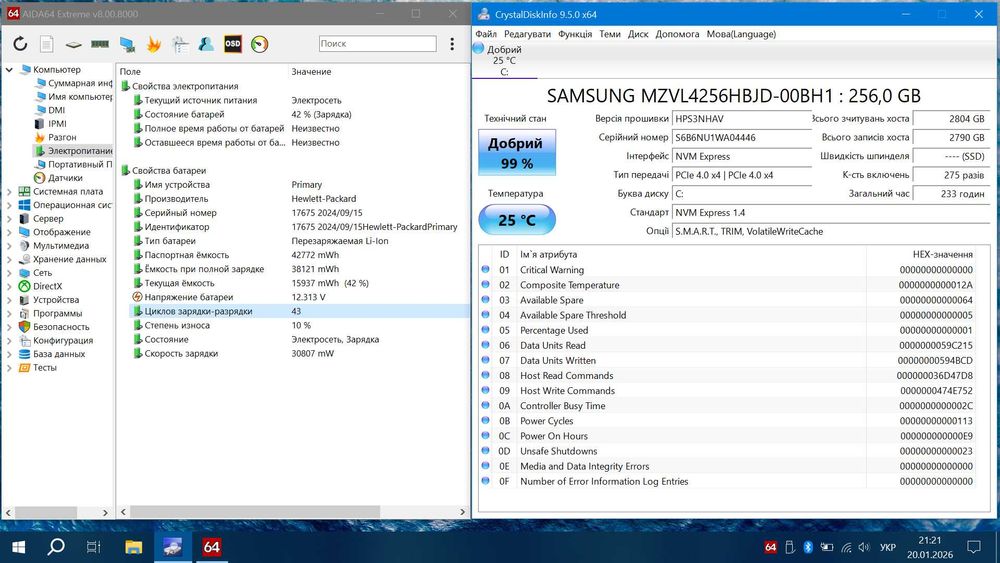Screen dimensions: 1000x563
Task: Open the Функція menu
Action: click(x=575, y=34)
